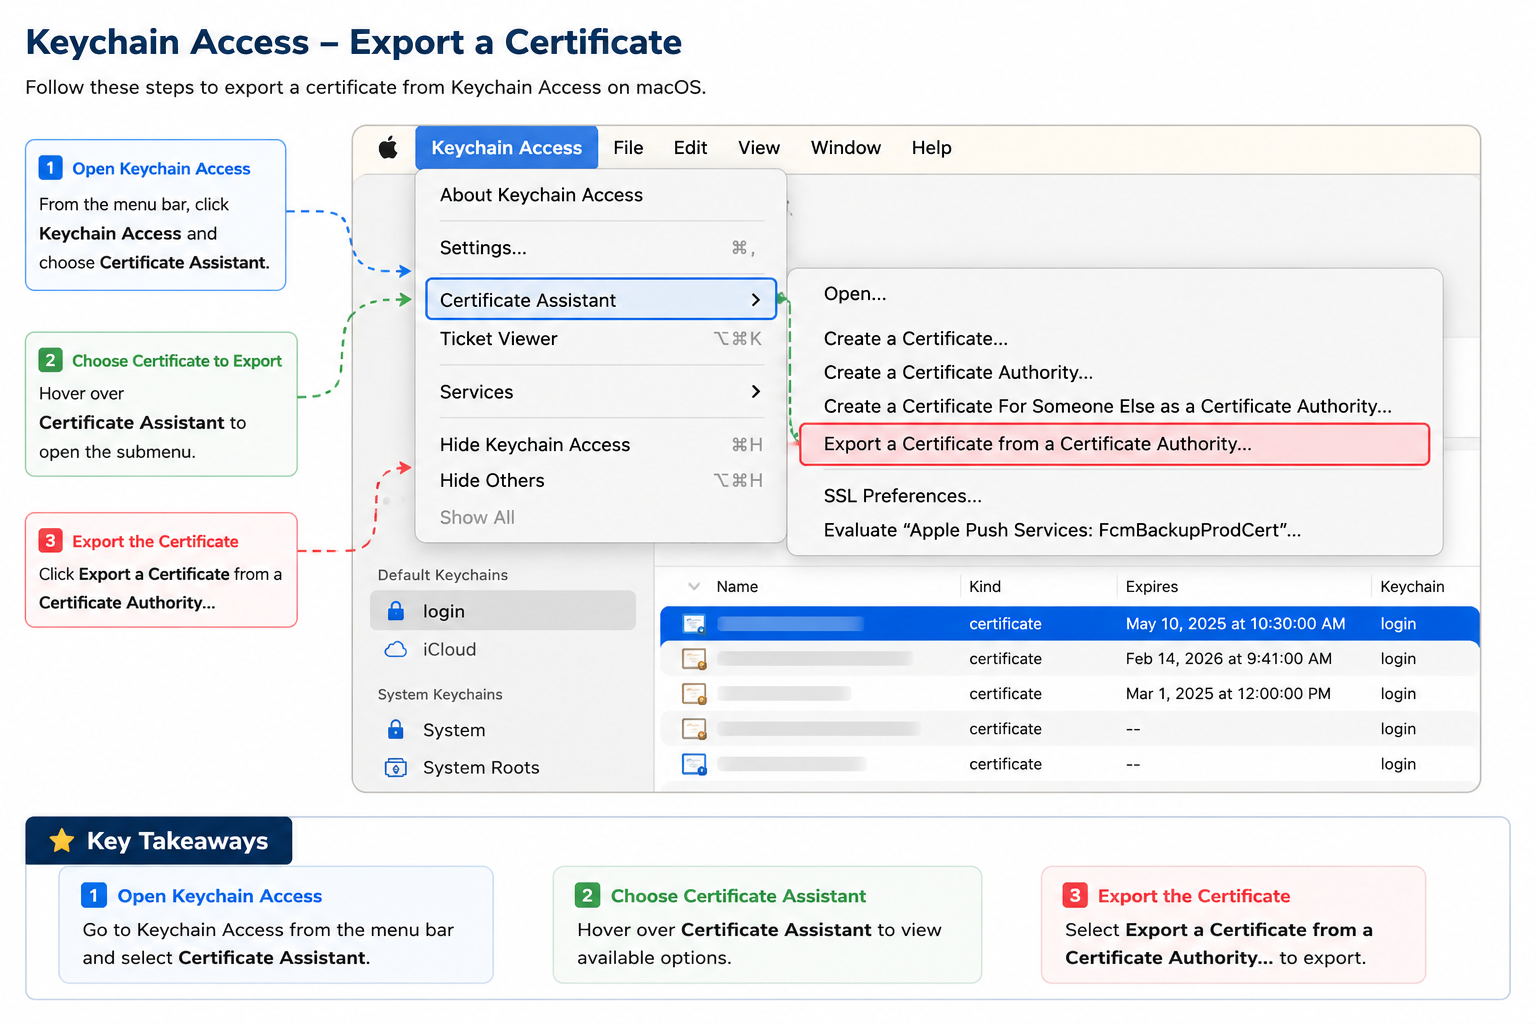Choose Create a Certificate... in submenu
The image size is (1536, 1024).
tap(1114, 339)
